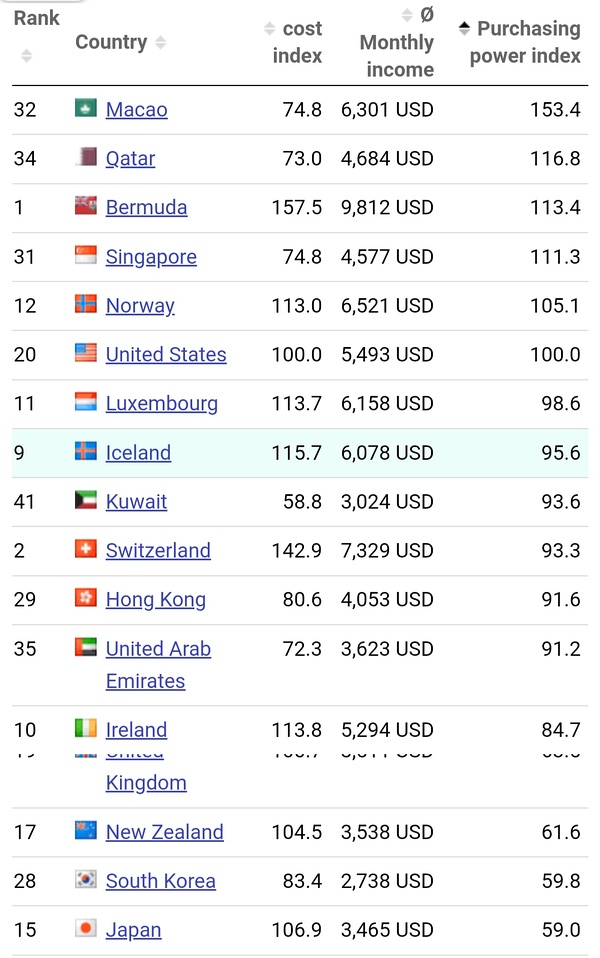This screenshot has height=958, width=600.
Task: Follow the Iceland link
Action: point(138,453)
